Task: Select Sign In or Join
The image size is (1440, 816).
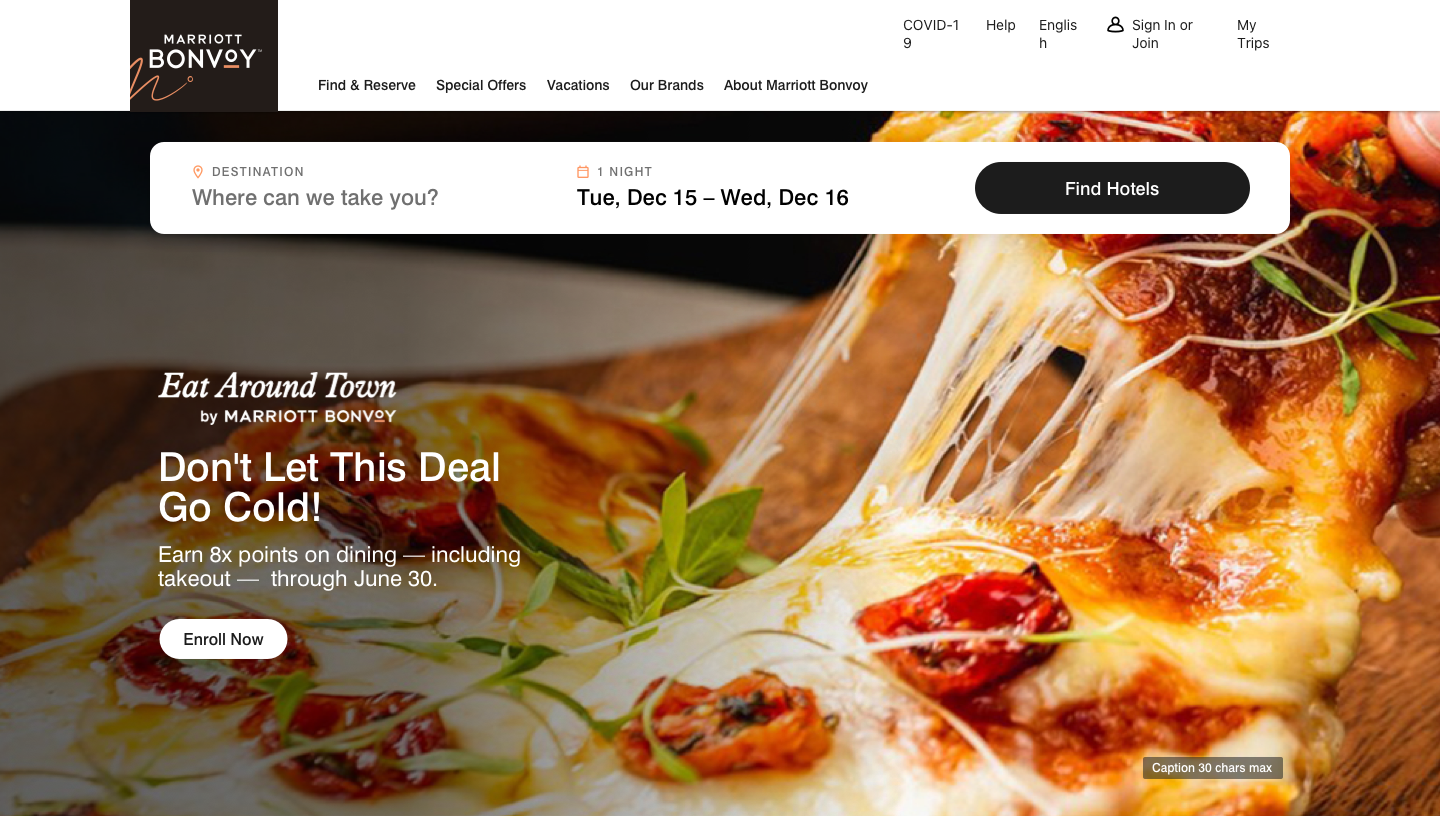Action: pos(1162,34)
